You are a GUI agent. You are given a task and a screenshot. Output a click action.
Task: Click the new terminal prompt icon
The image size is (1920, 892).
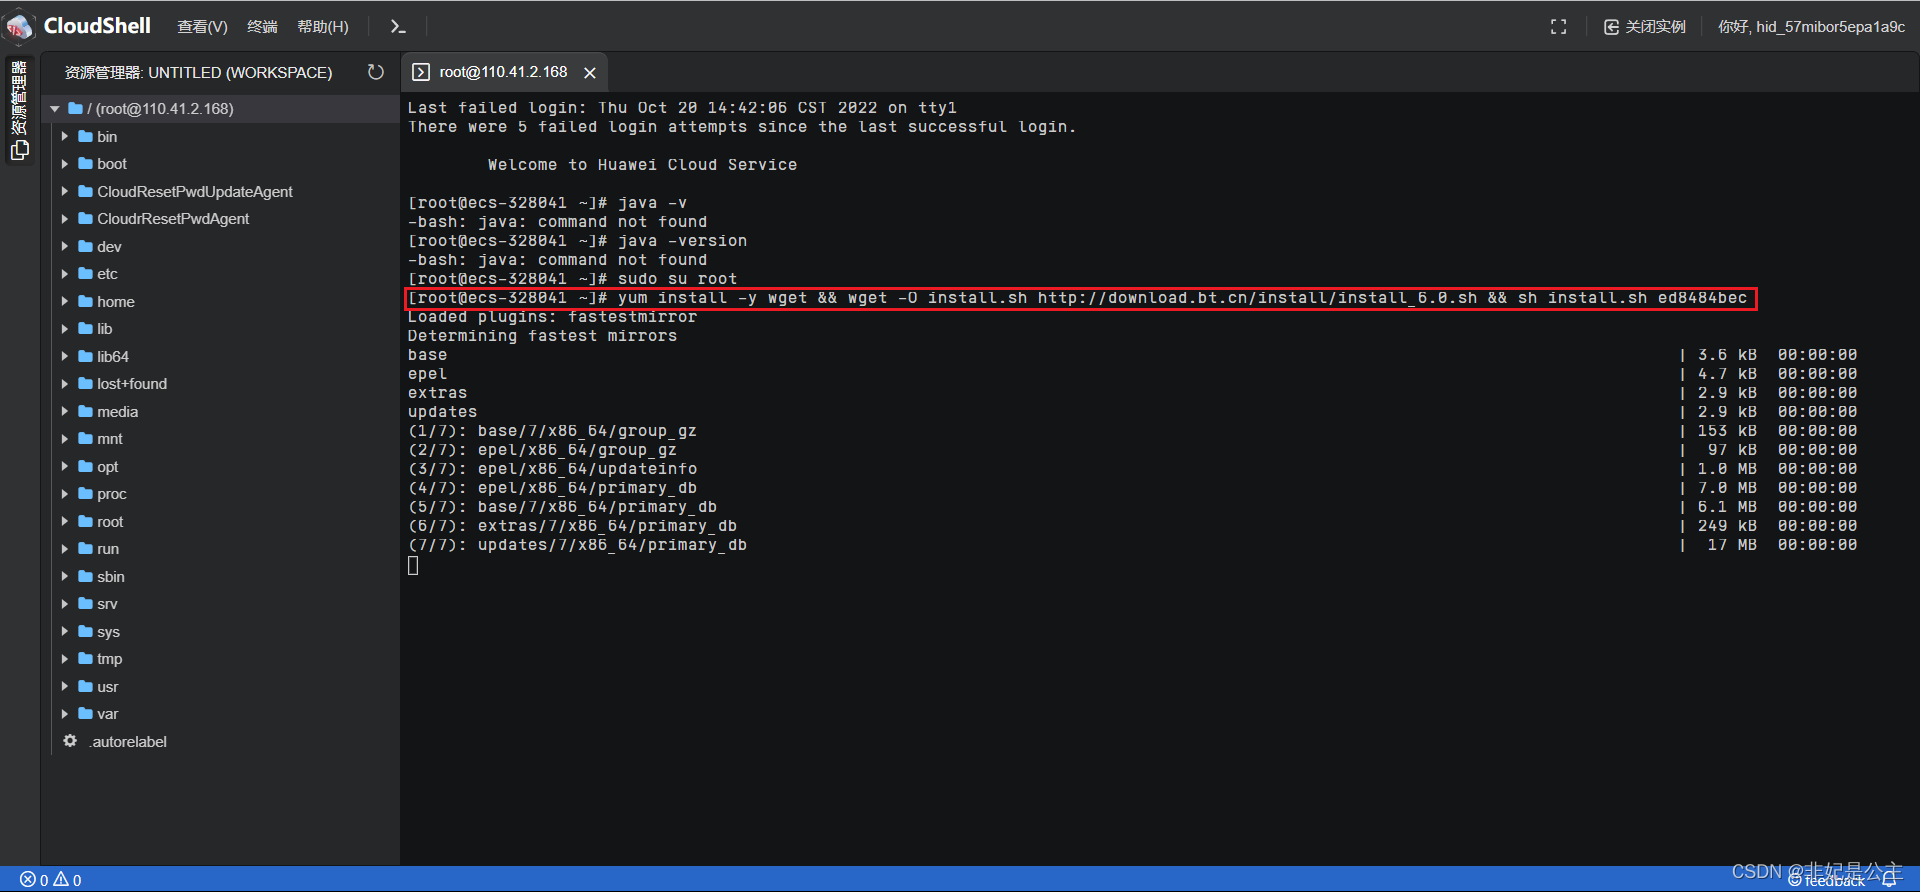coord(397,27)
